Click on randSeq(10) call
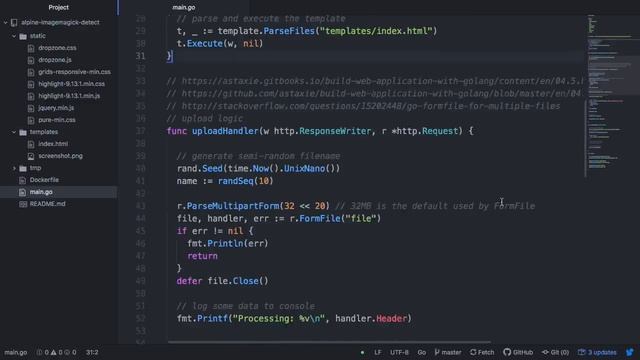Viewport: 640px width, 360px height. point(245,181)
